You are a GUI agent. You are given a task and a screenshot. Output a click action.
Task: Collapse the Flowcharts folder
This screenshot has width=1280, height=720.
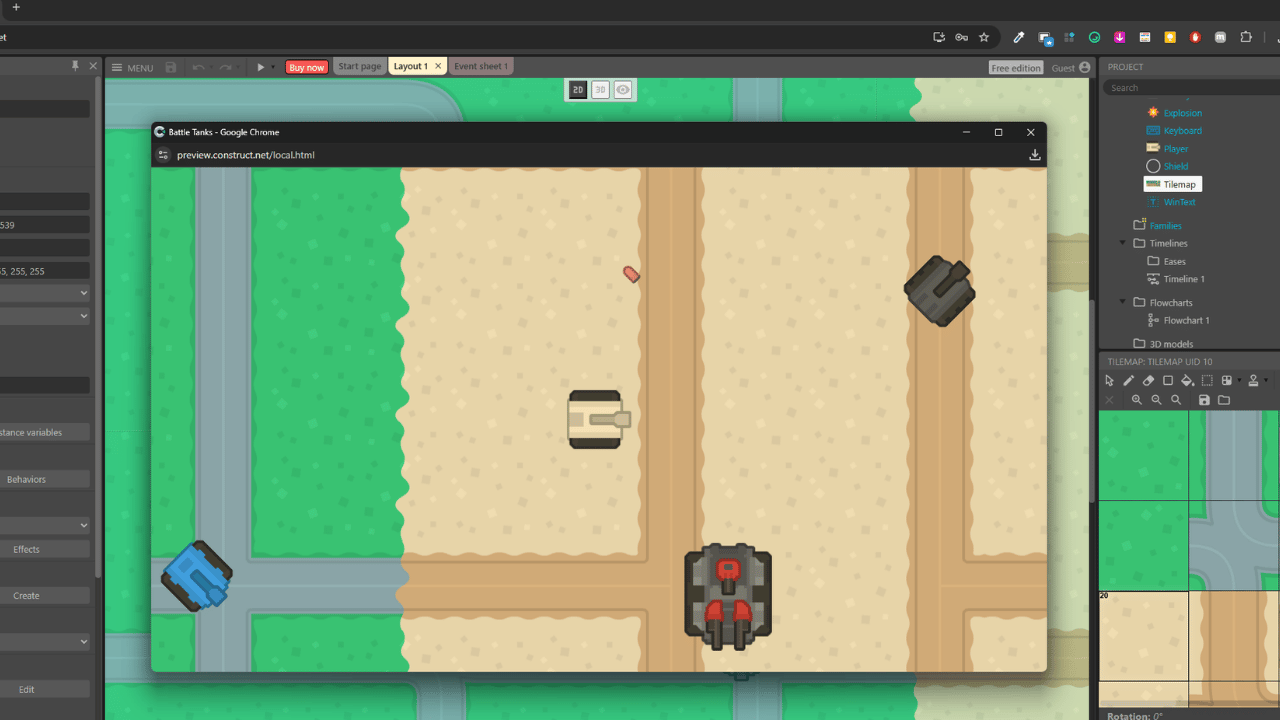click(1123, 302)
